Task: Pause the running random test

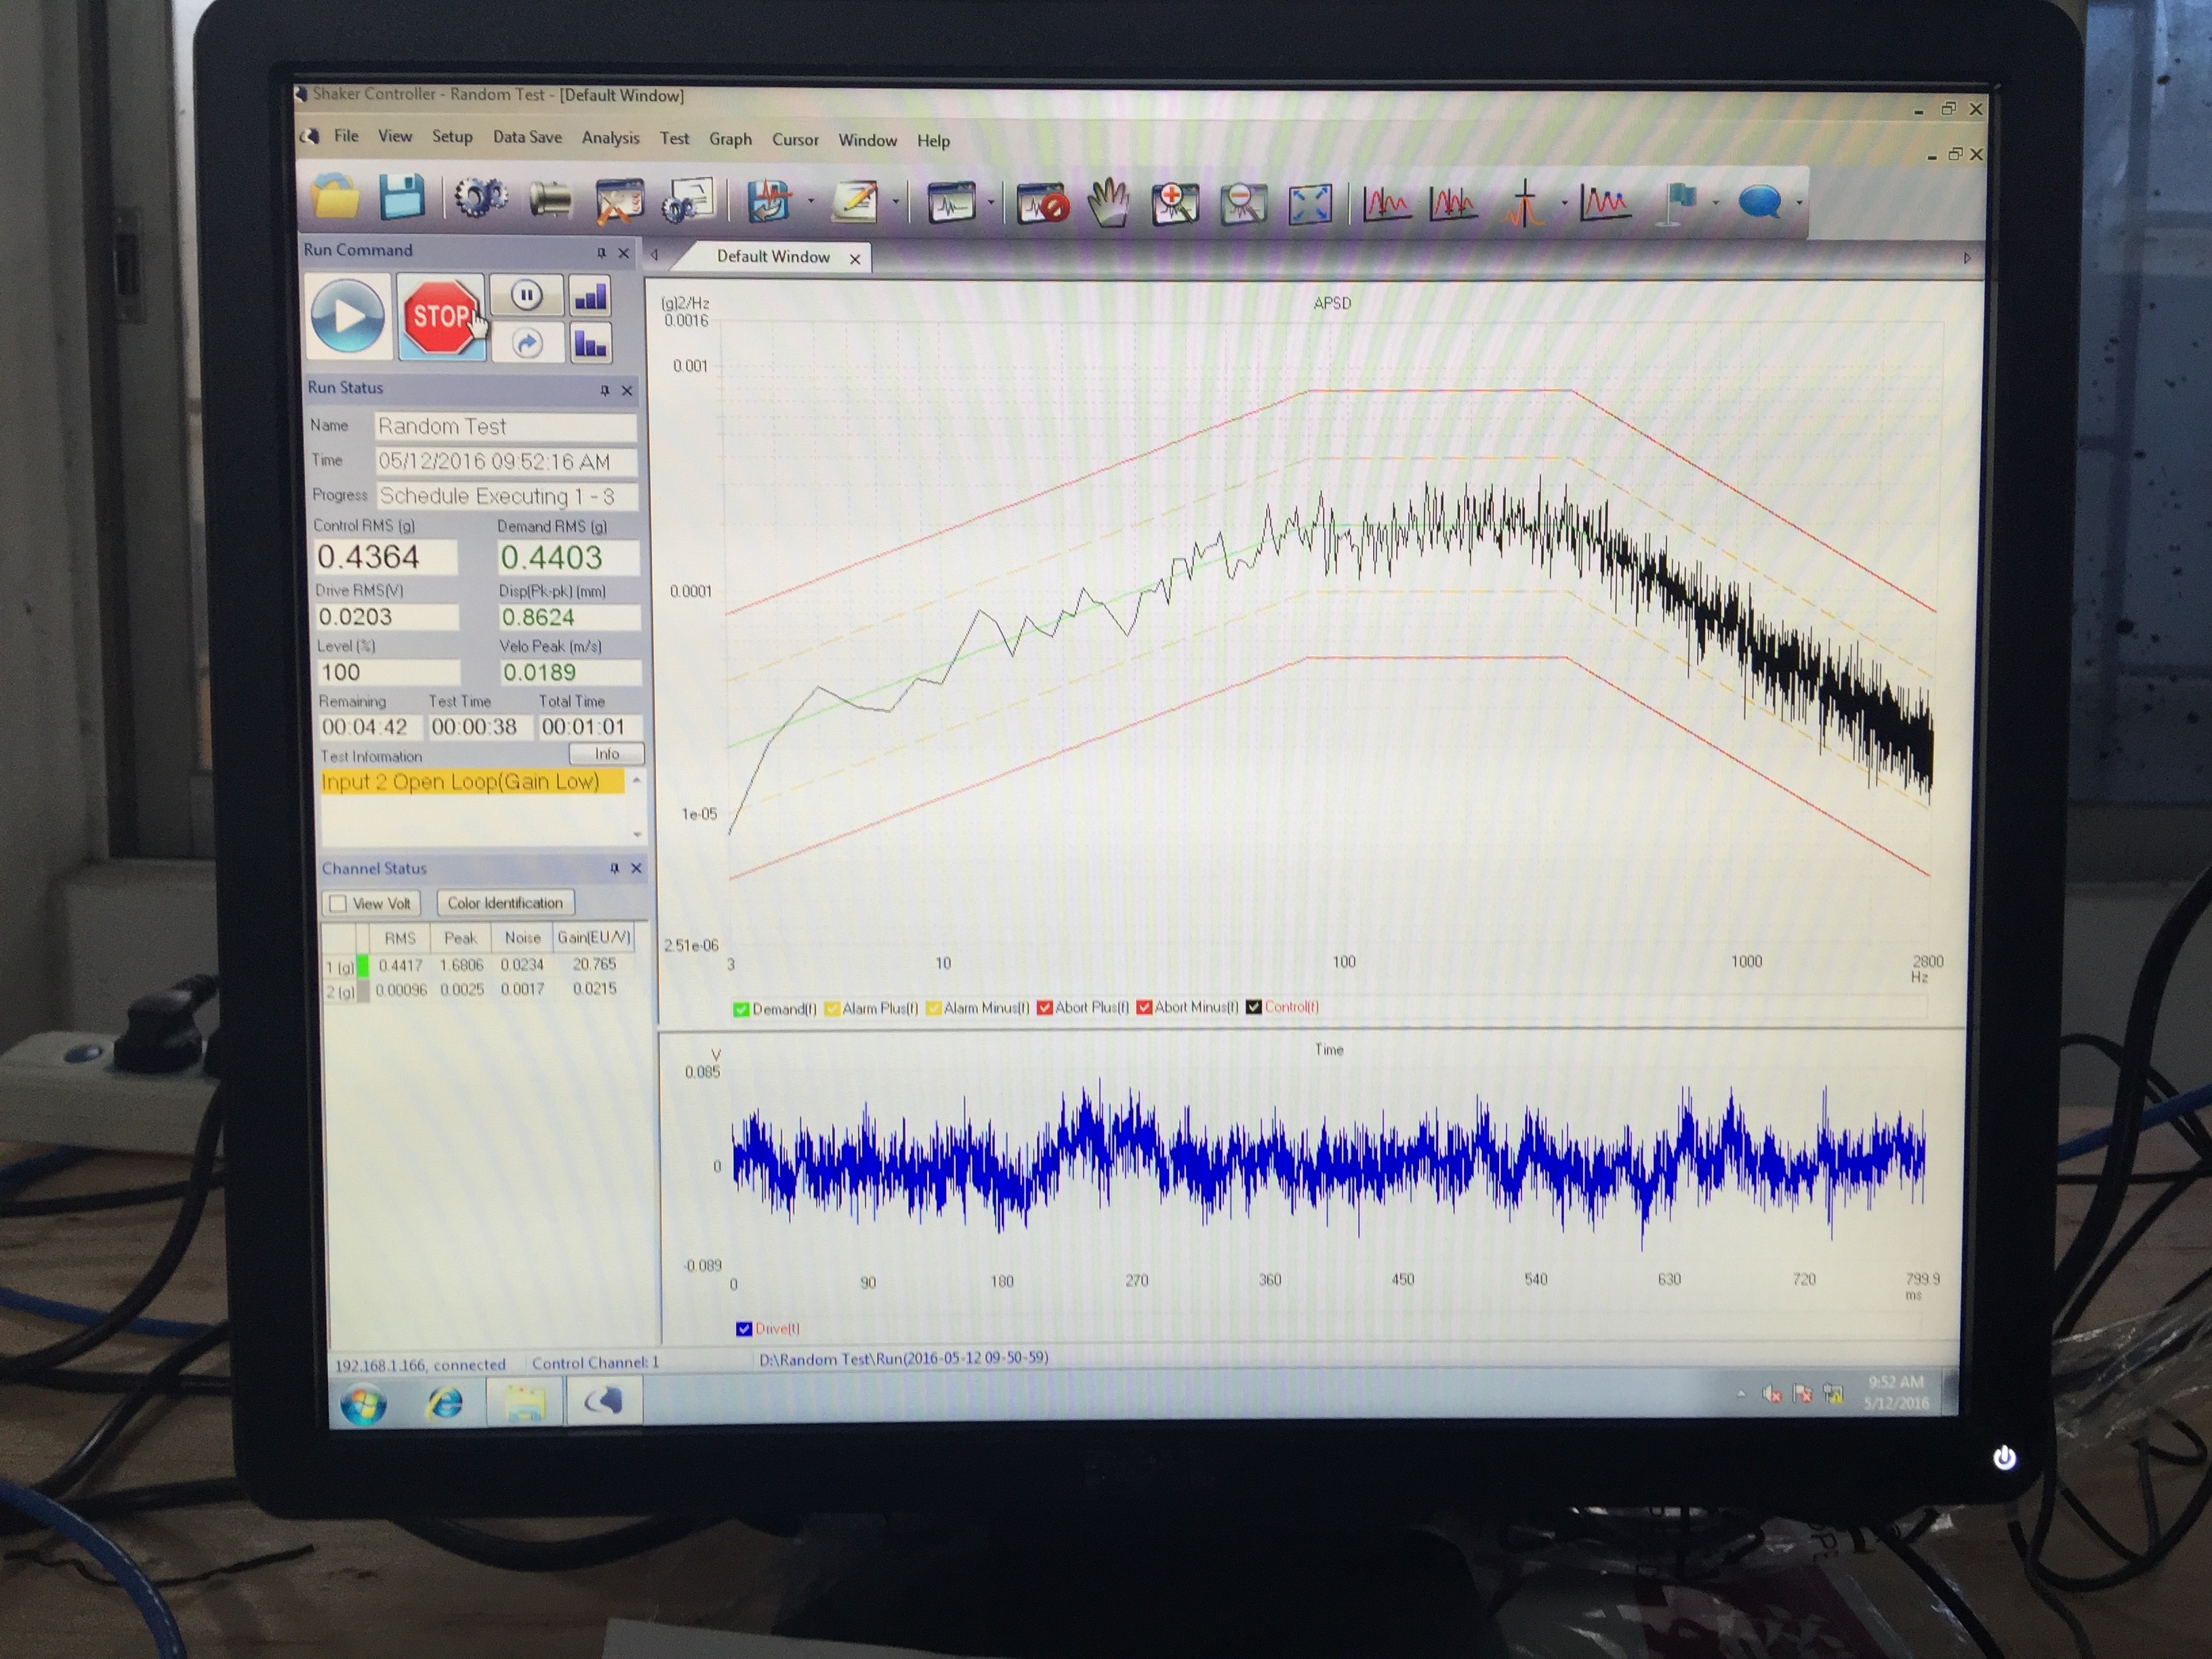Action: pos(526,295)
